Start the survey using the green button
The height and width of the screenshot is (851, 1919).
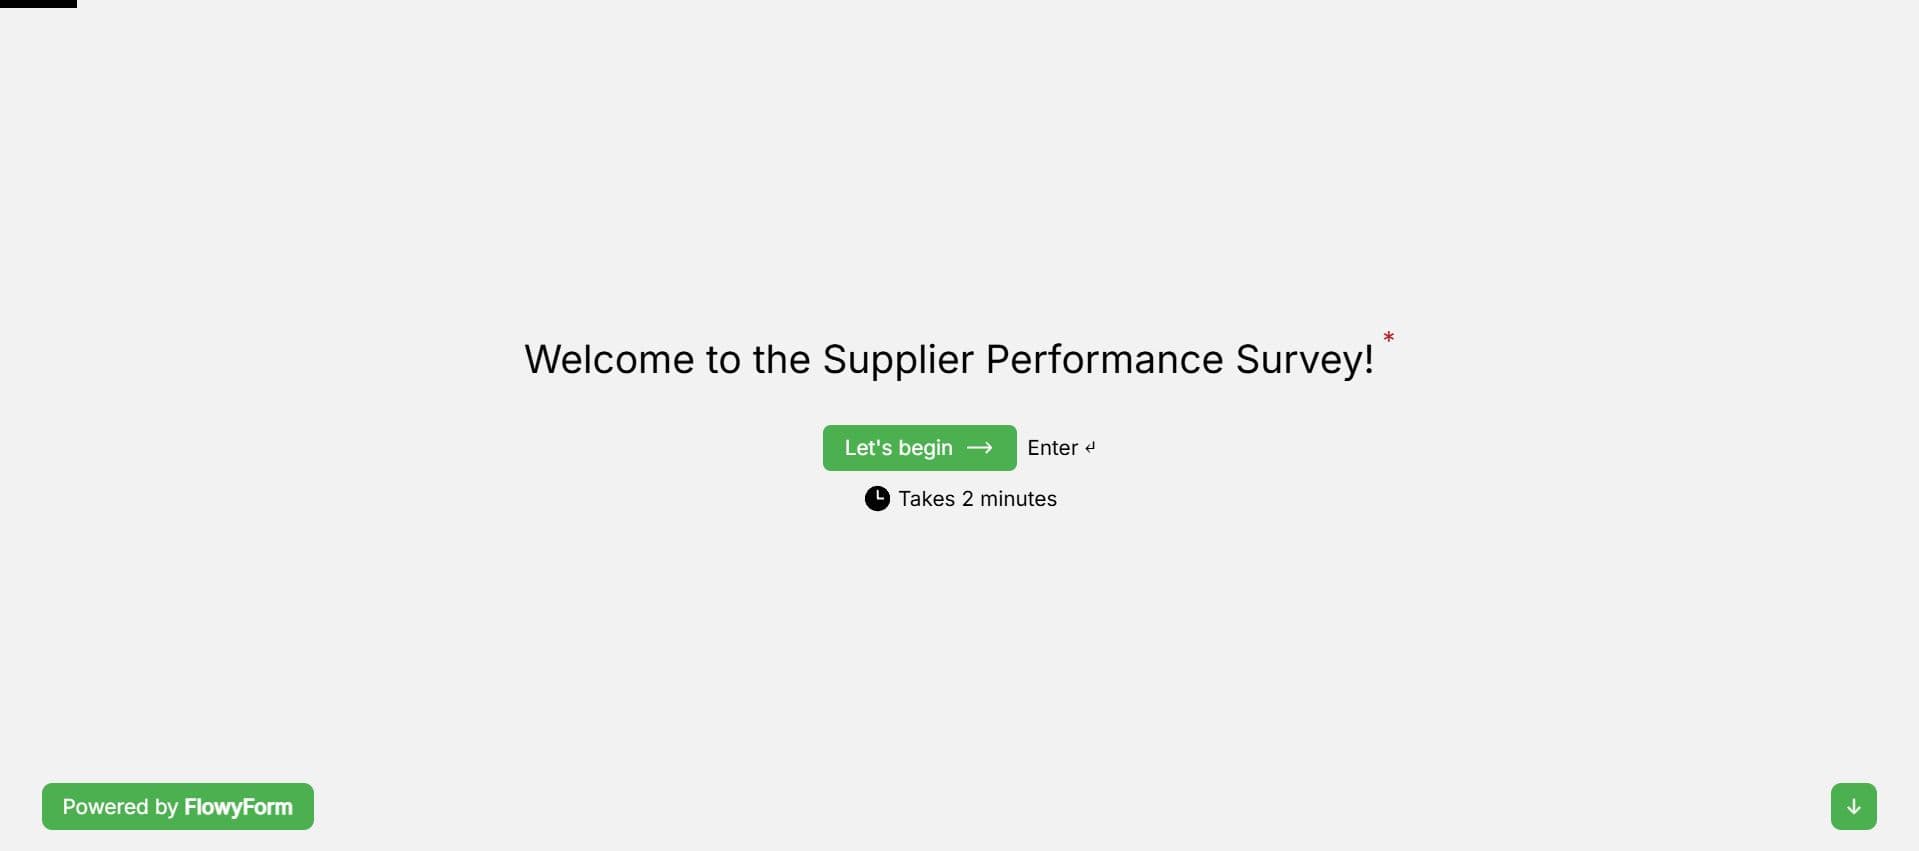tap(919, 447)
